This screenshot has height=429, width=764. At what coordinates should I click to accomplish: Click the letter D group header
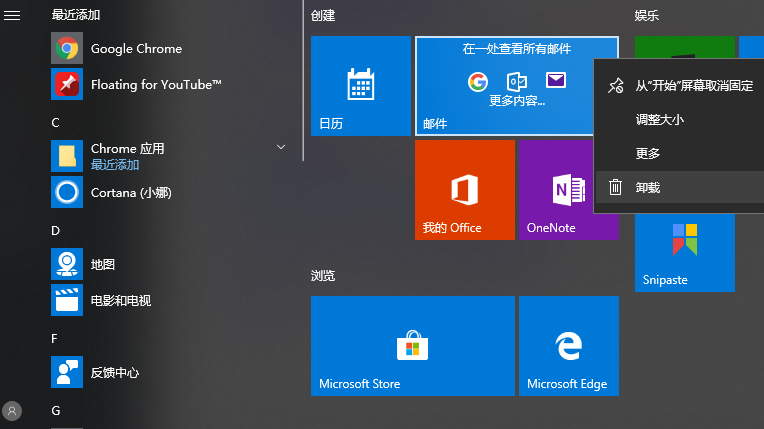56,231
